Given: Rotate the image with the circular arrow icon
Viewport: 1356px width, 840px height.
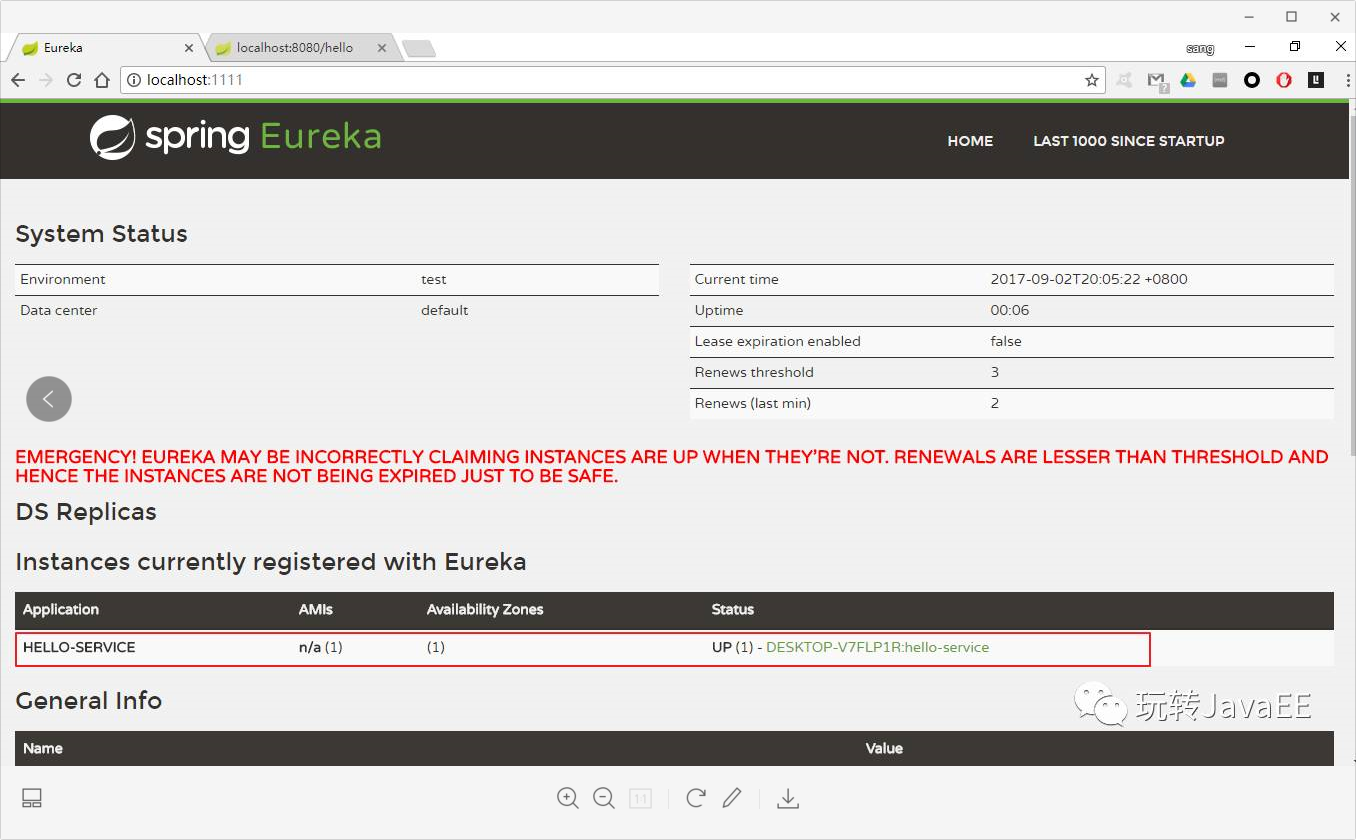Looking at the screenshot, I should coord(696,798).
